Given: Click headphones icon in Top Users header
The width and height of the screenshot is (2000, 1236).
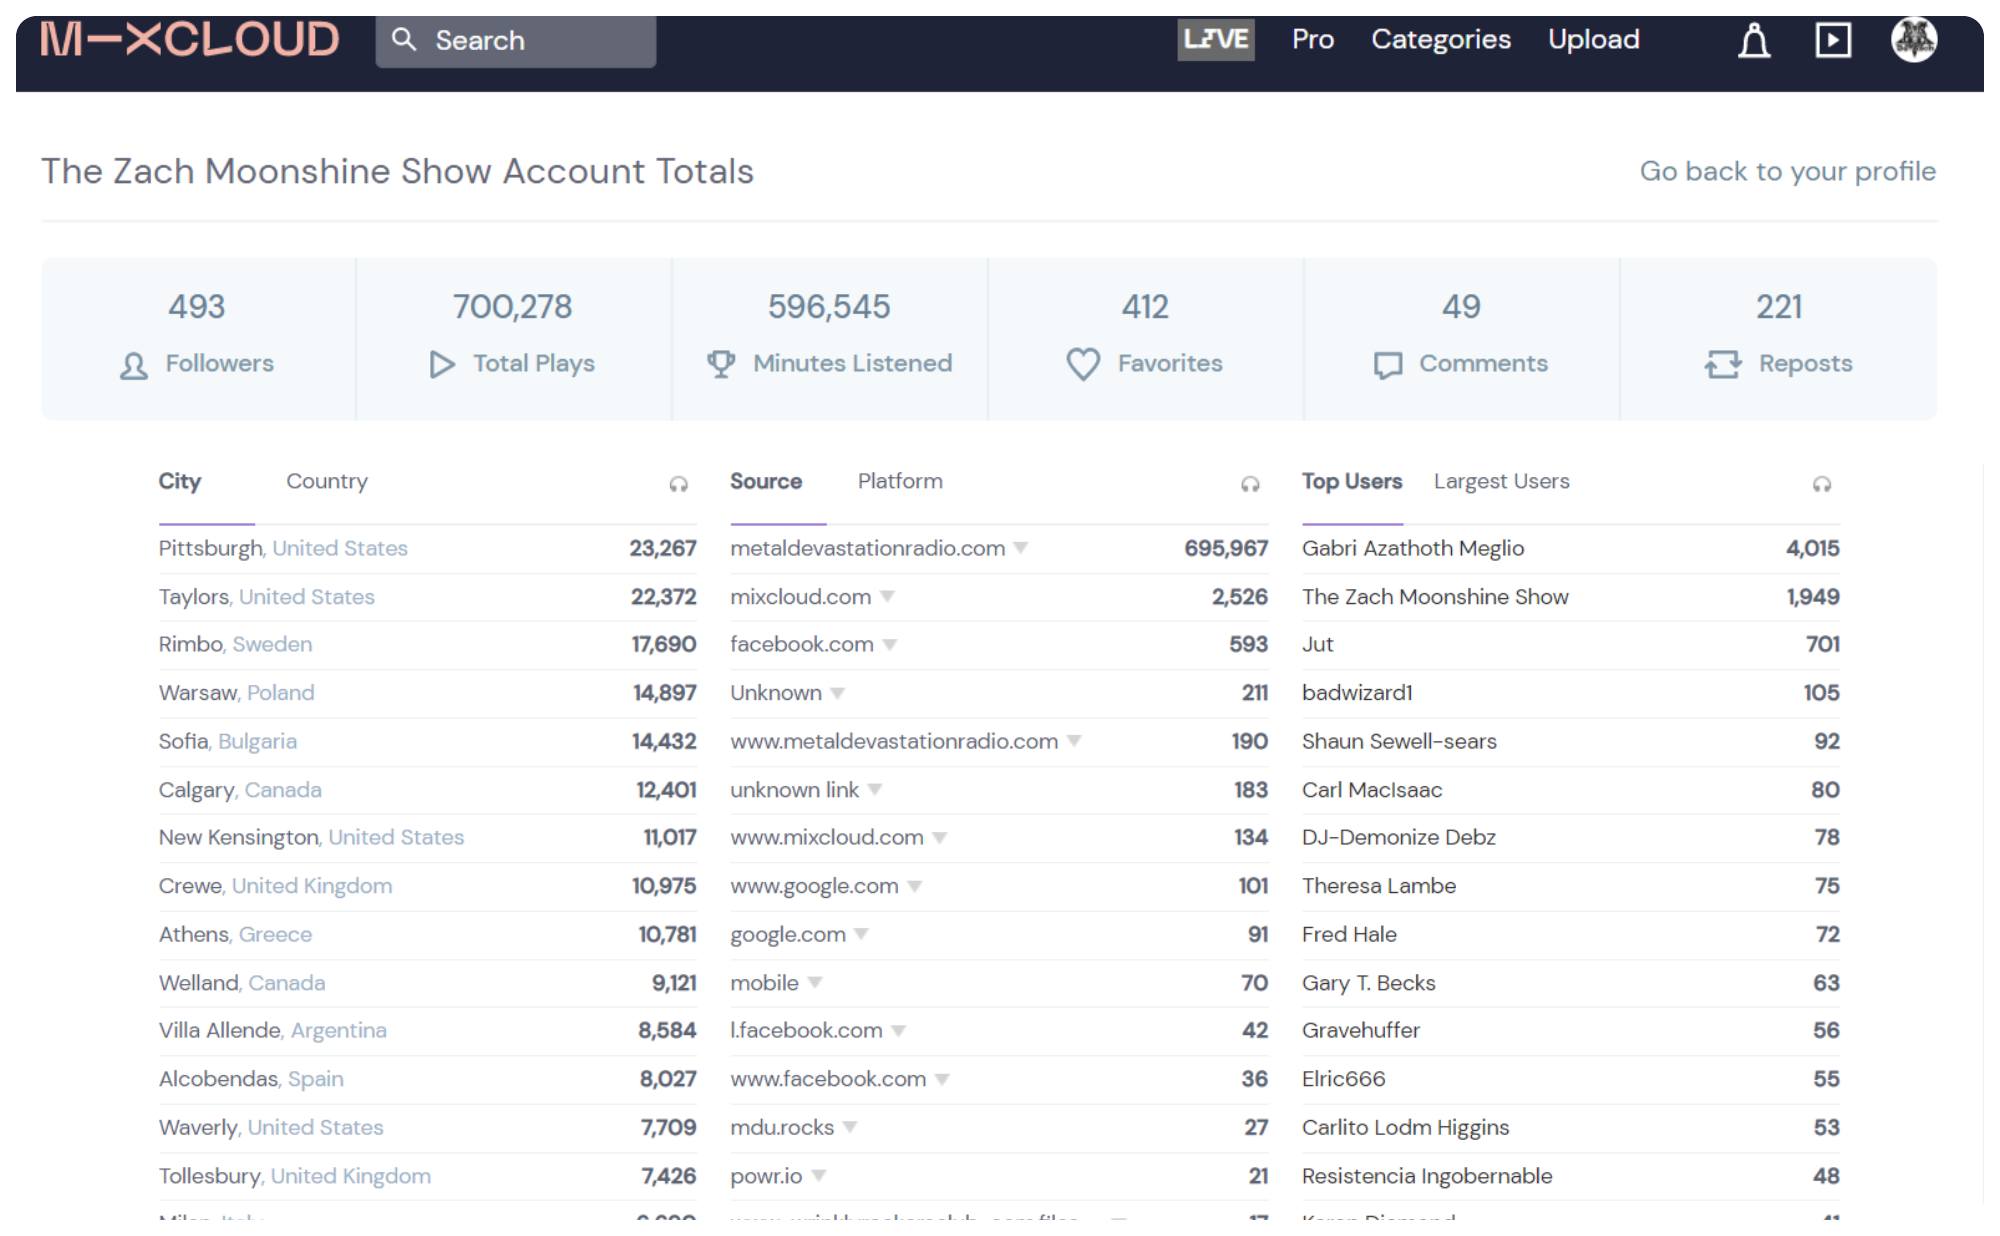Looking at the screenshot, I should (1822, 484).
